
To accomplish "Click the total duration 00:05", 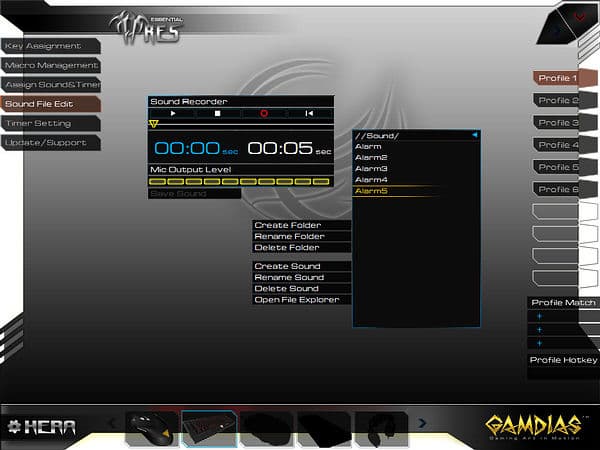I will tap(280, 148).
